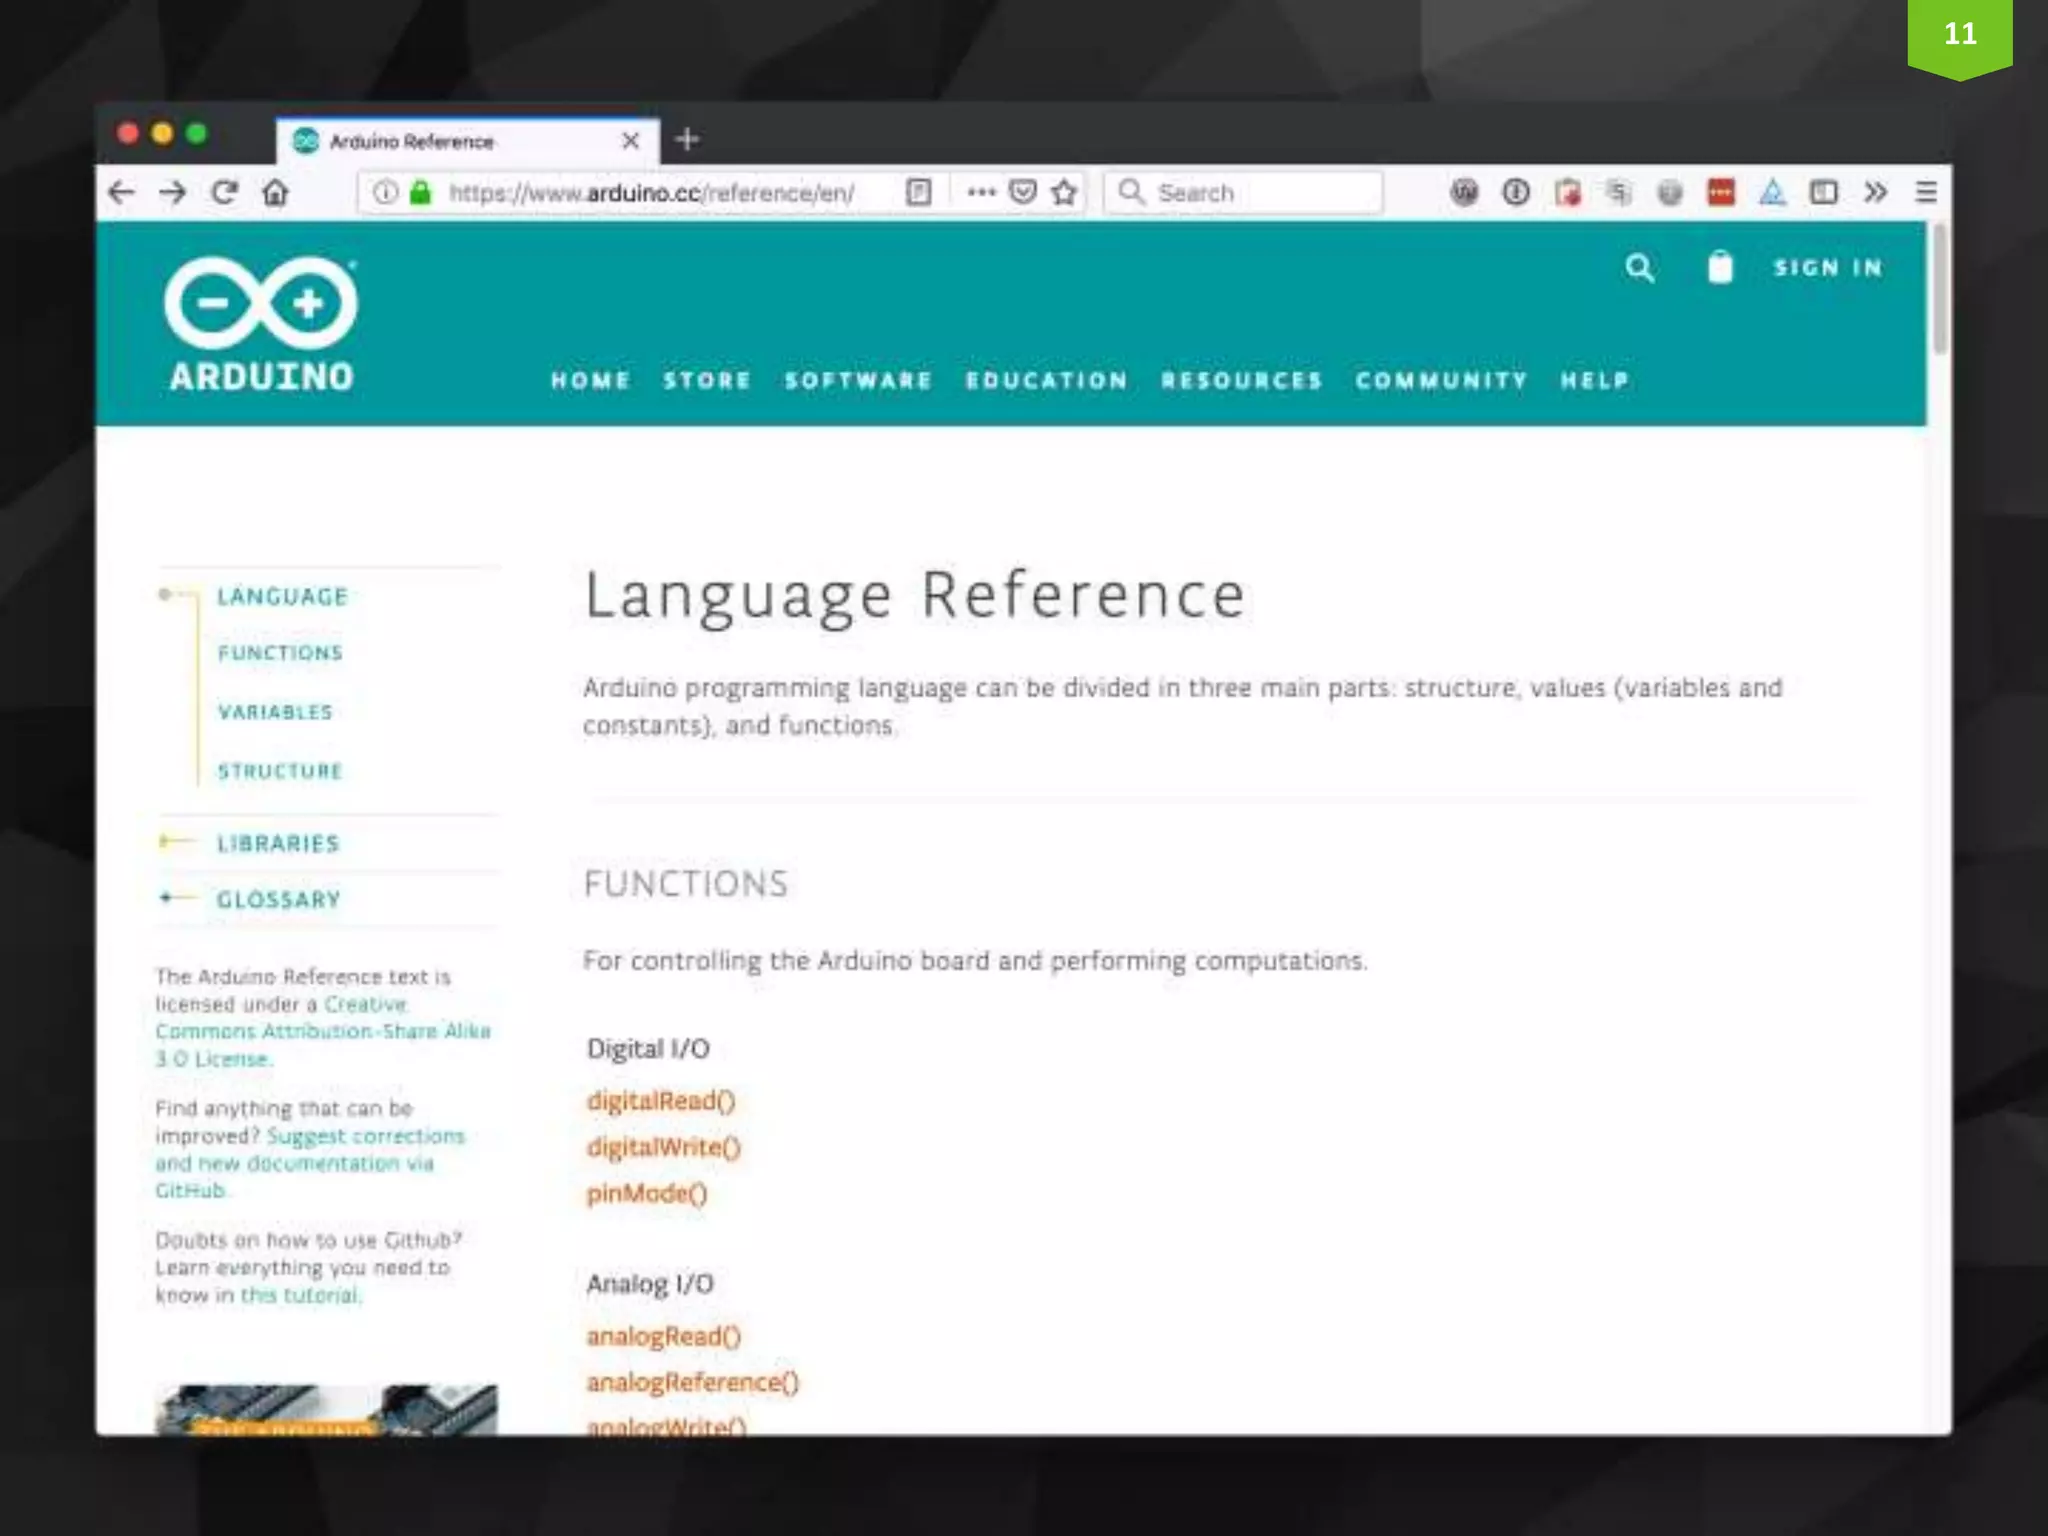
Task: Open a new tab with plus button
Action: (687, 139)
